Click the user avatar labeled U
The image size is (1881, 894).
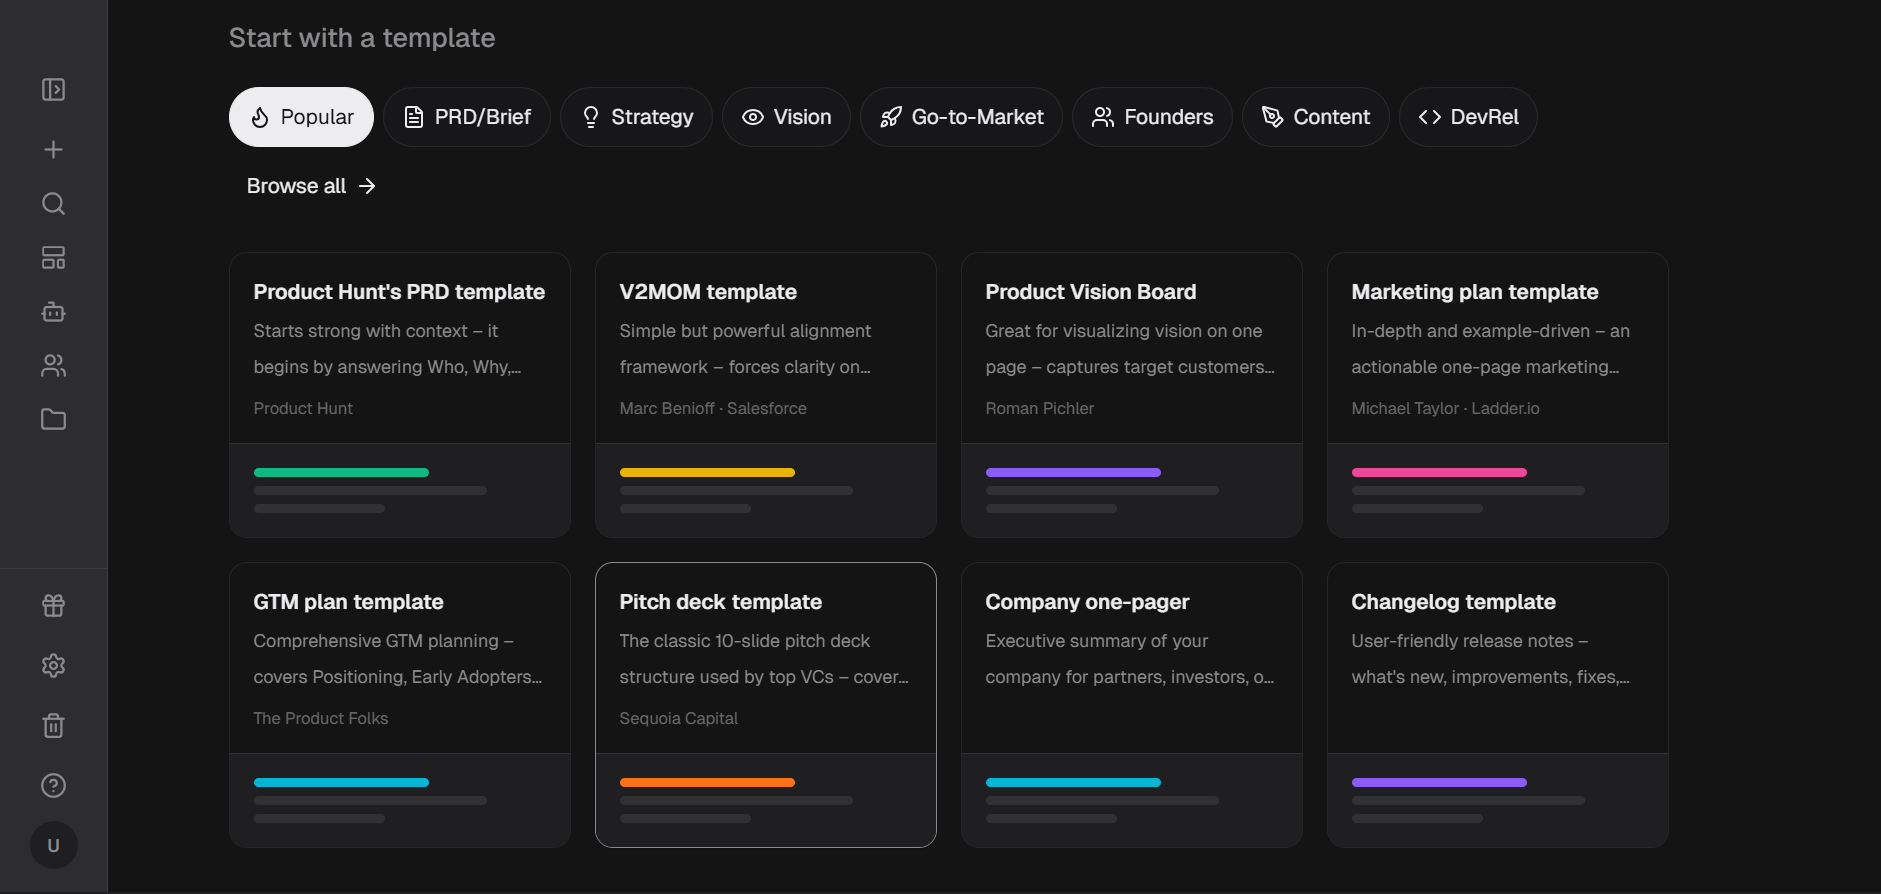[x=54, y=845]
